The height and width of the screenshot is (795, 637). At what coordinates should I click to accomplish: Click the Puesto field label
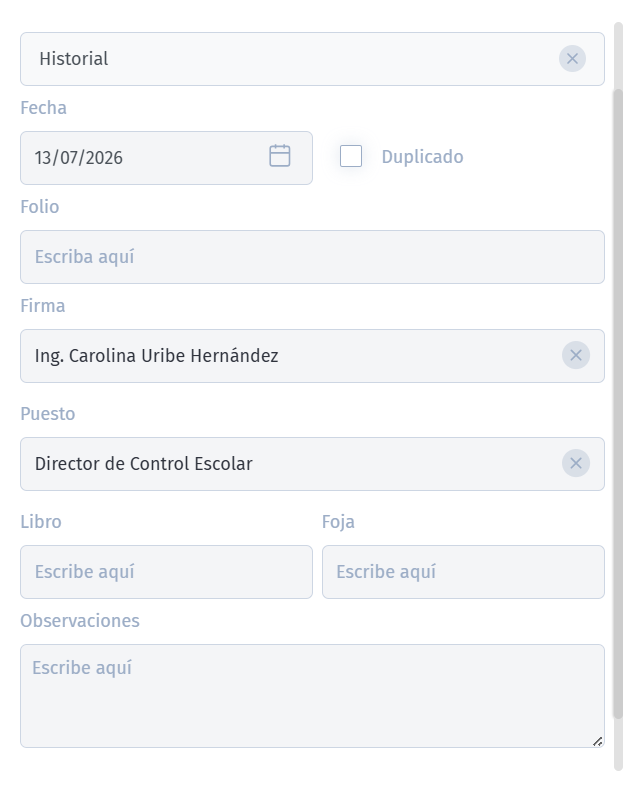48,414
